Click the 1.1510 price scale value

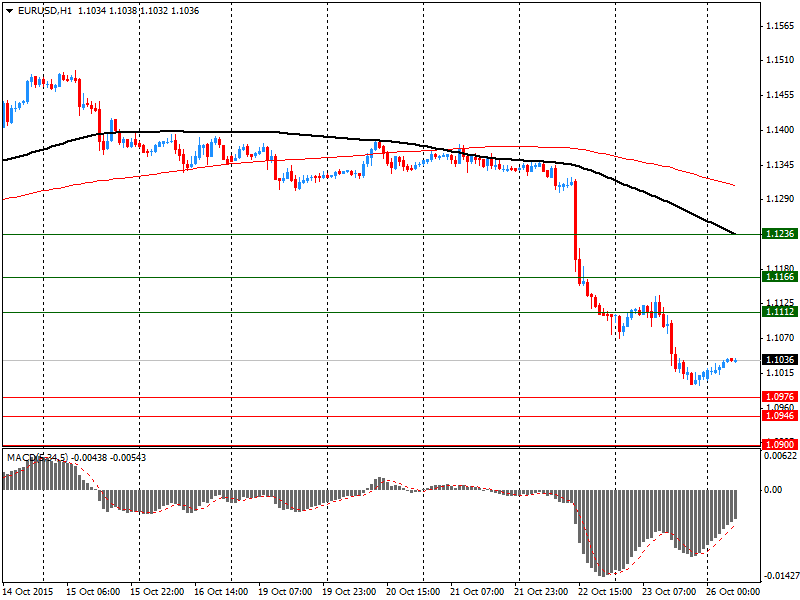pos(781,60)
